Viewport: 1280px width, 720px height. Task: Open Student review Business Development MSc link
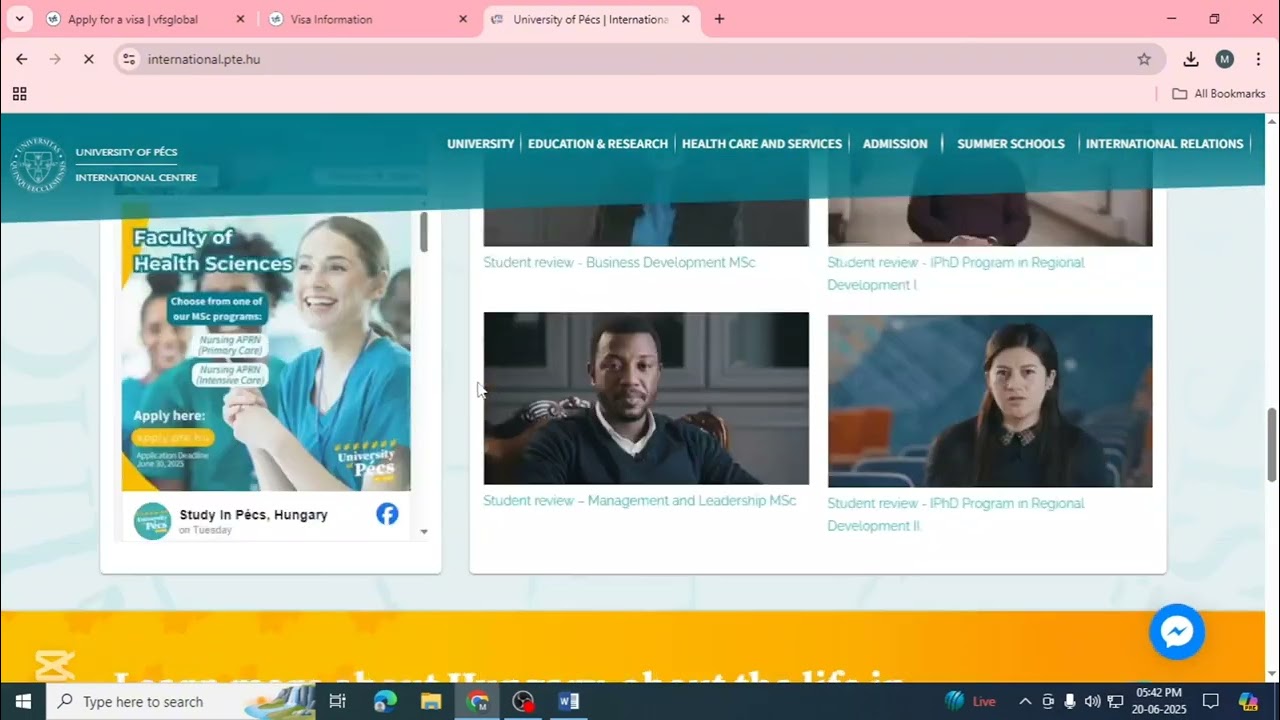point(619,263)
